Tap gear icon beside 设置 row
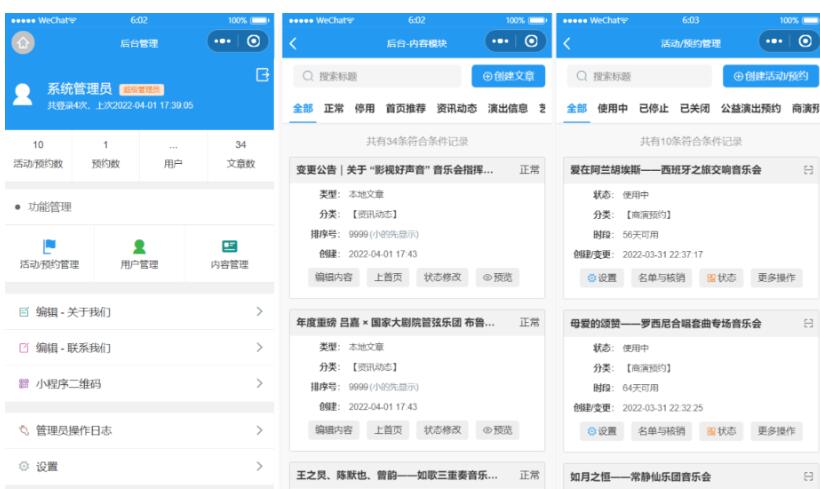The image size is (820, 489). pos(24,466)
